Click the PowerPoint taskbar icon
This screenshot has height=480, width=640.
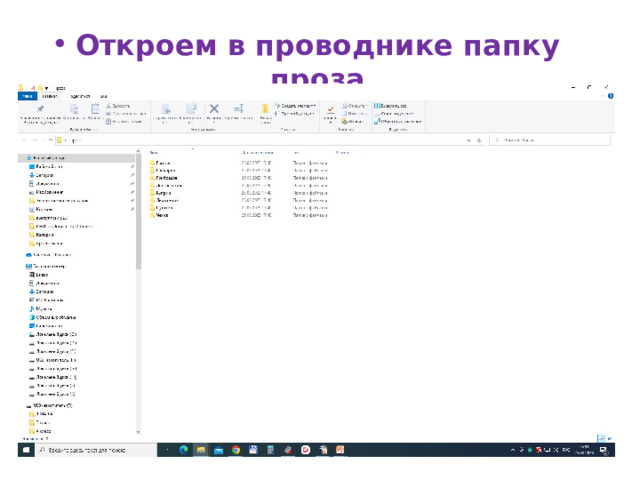click(340, 450)
